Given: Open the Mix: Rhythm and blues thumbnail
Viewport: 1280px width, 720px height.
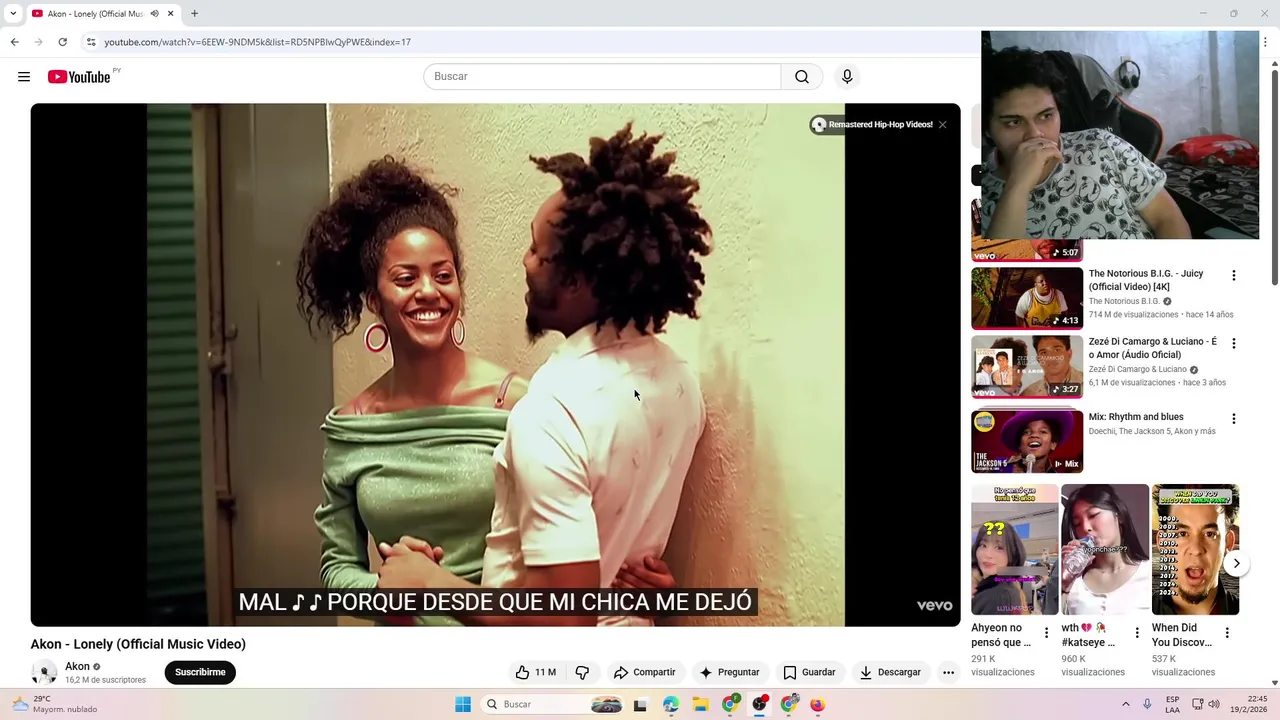Looking at the screenshot, I should (1027, 441).
